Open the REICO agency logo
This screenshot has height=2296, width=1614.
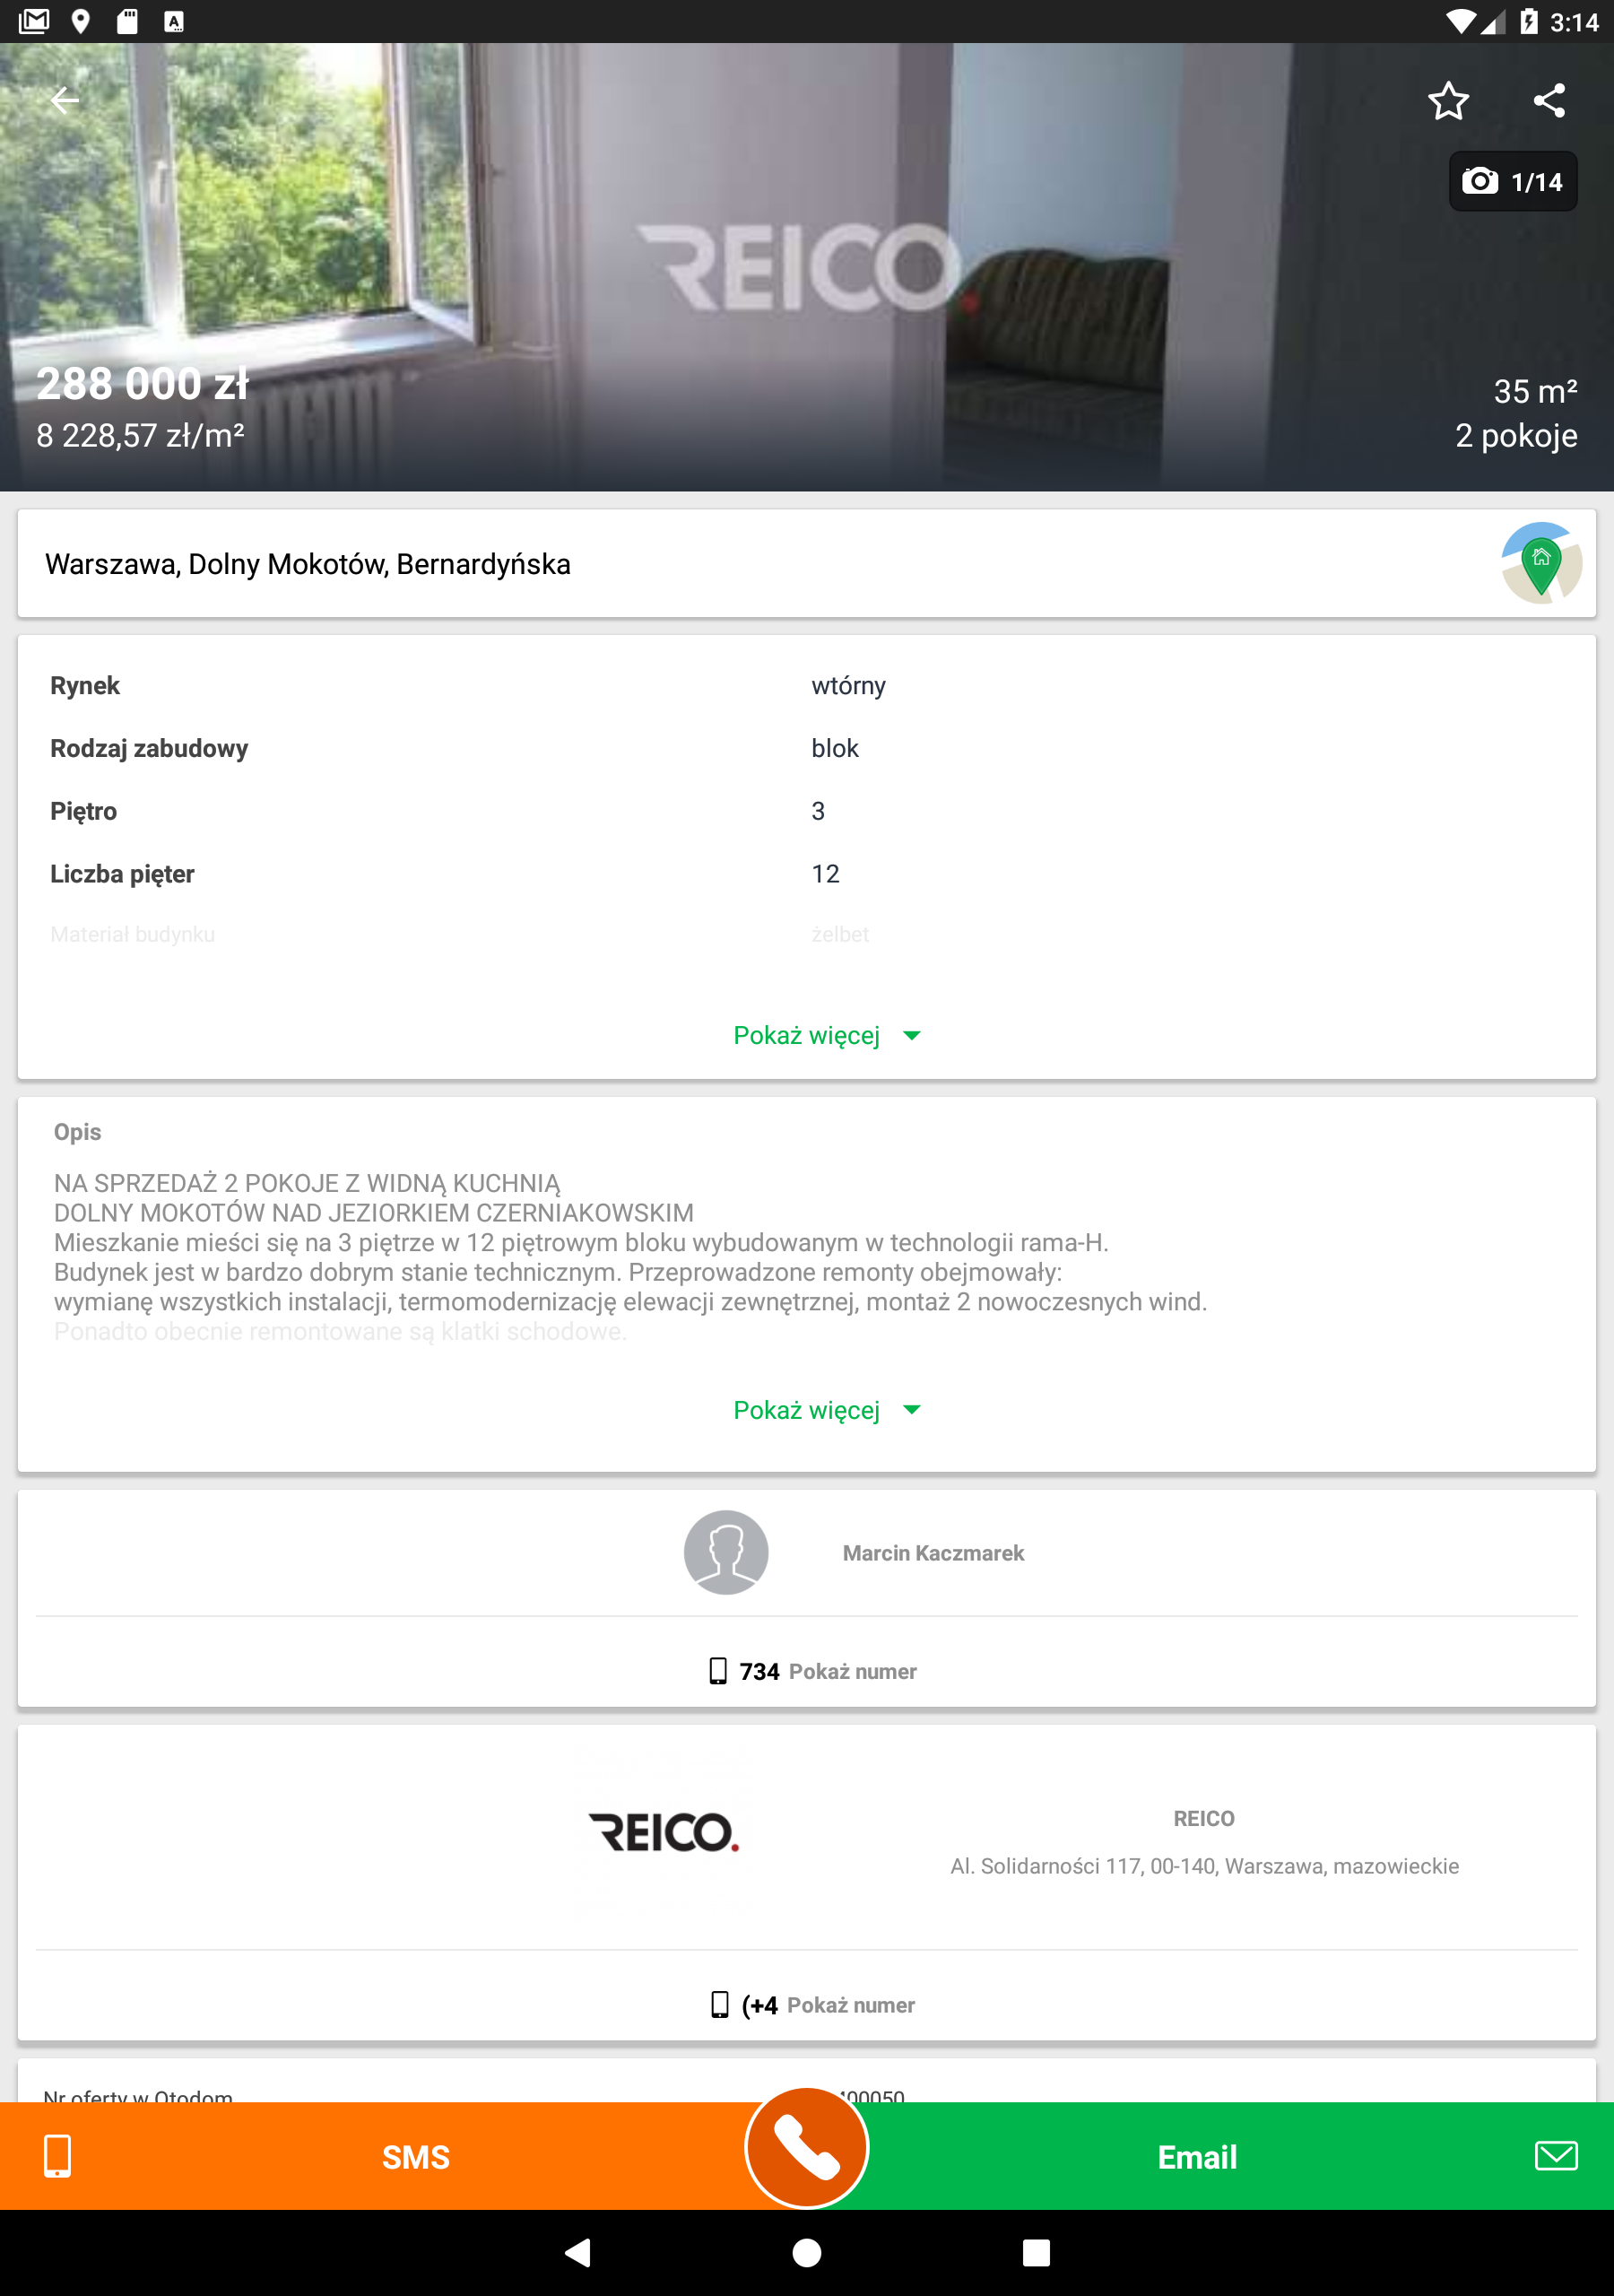coord(664,1832)
